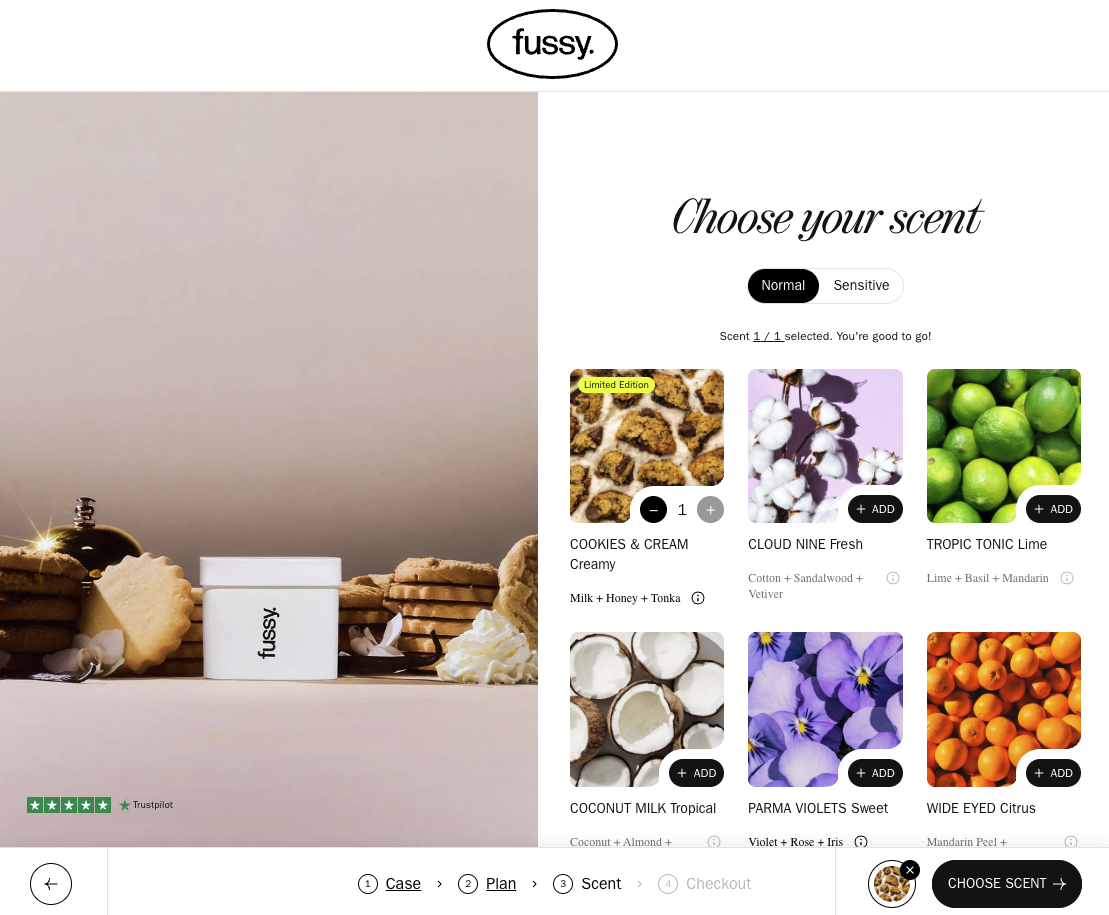This screenshot has height=915, width=1109.
Task: Open info icon for Lime + Basil + Mandarin
Action: pos(1067,578)
